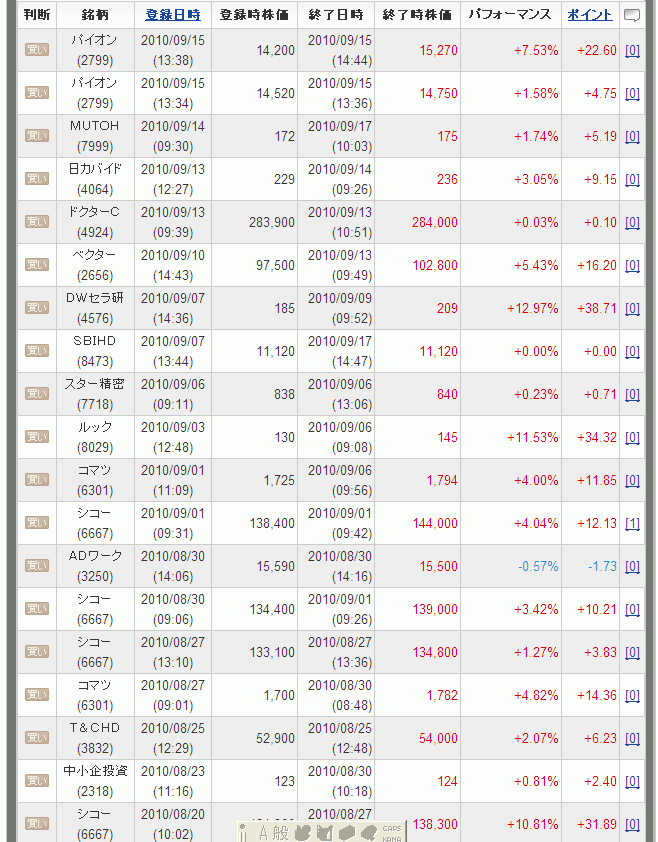658x842 pixels.
Task: Click the 買い badge in the ドクターC row
Action: coord(36,222)
